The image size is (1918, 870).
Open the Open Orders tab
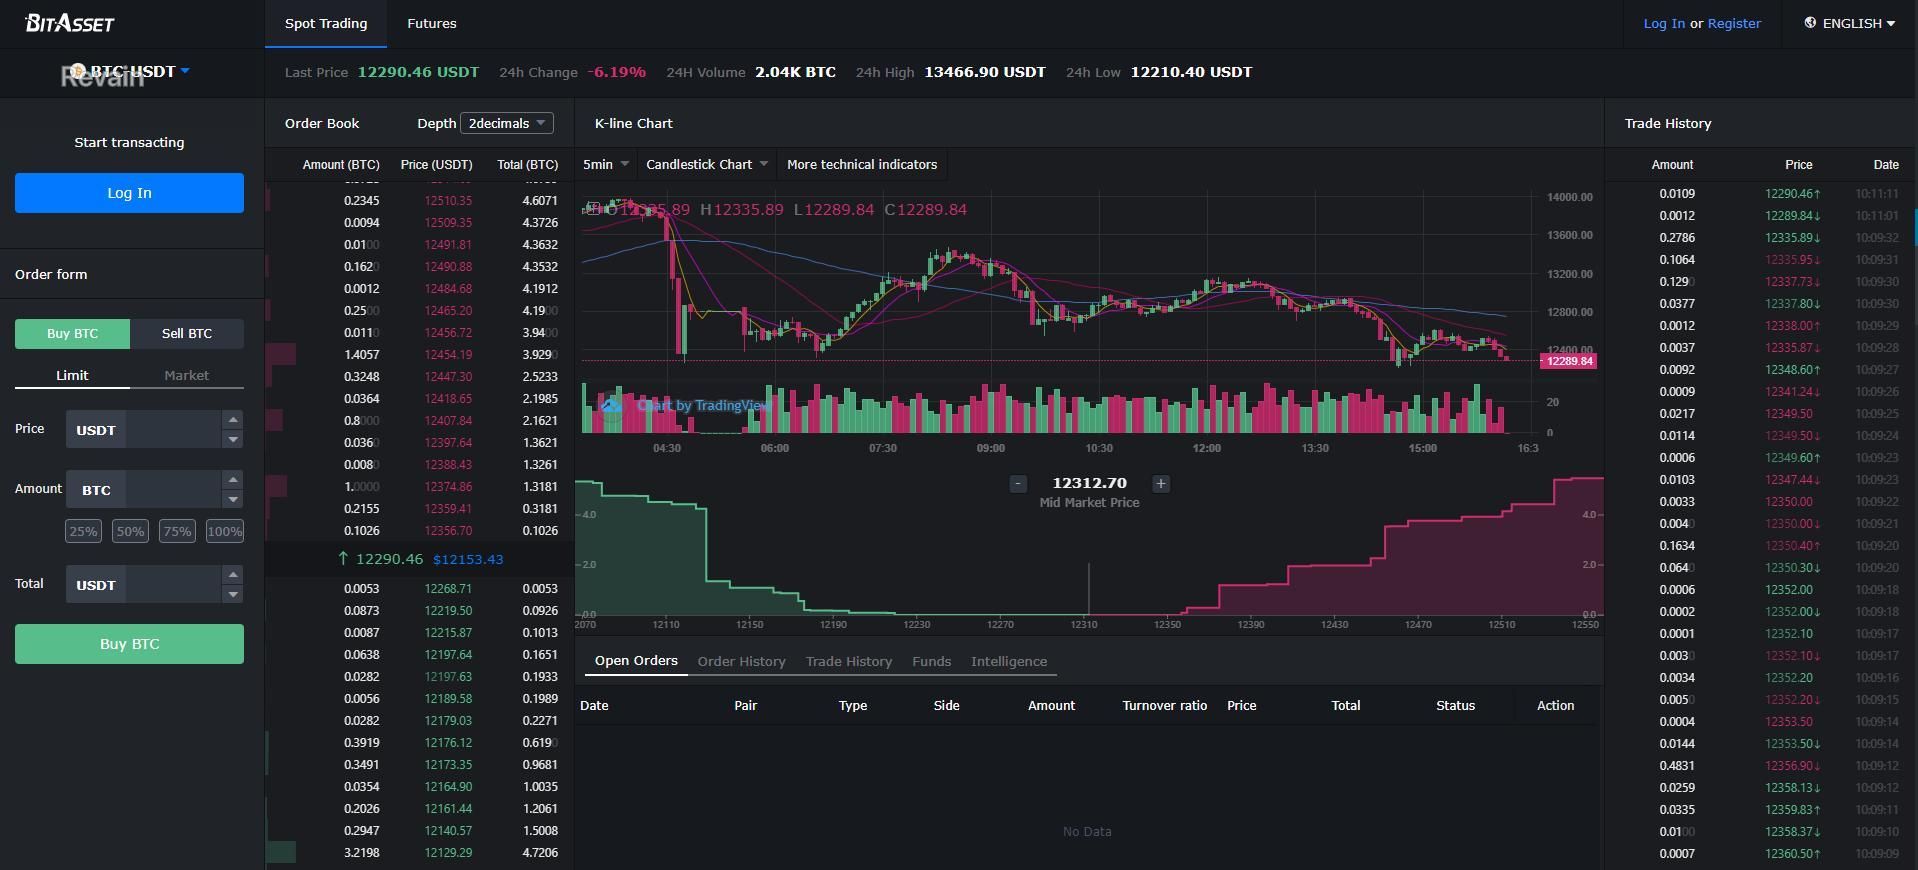(636, 661)
